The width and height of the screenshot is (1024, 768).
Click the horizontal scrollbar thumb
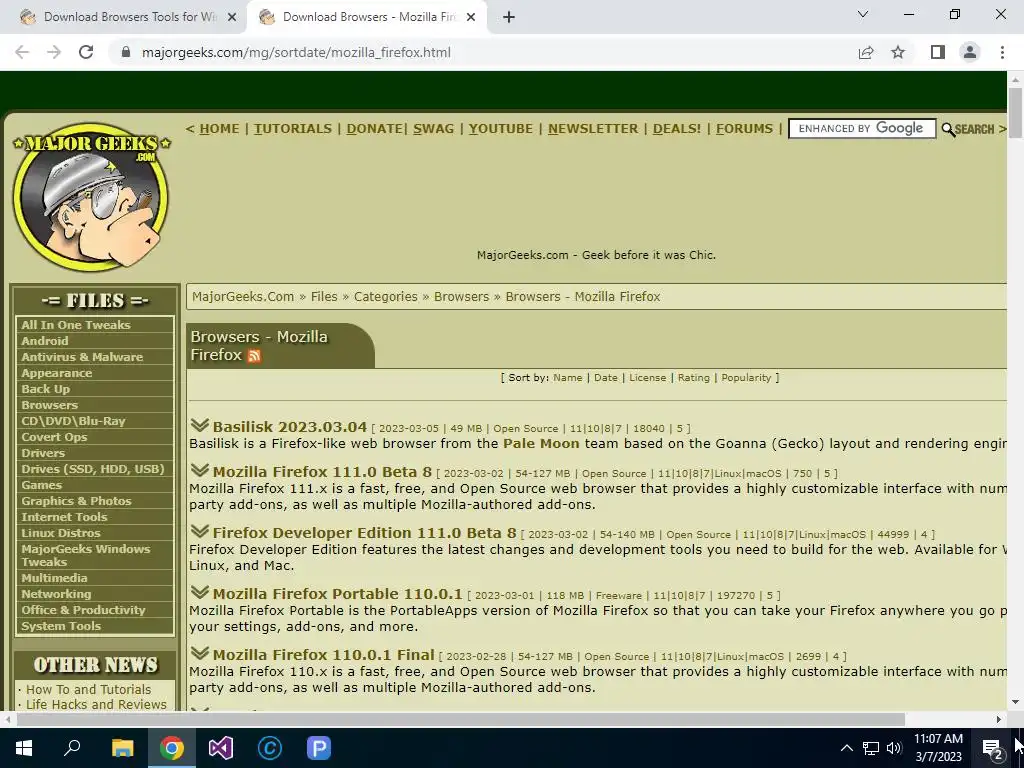pyautogui.click(x=460, y=719)
